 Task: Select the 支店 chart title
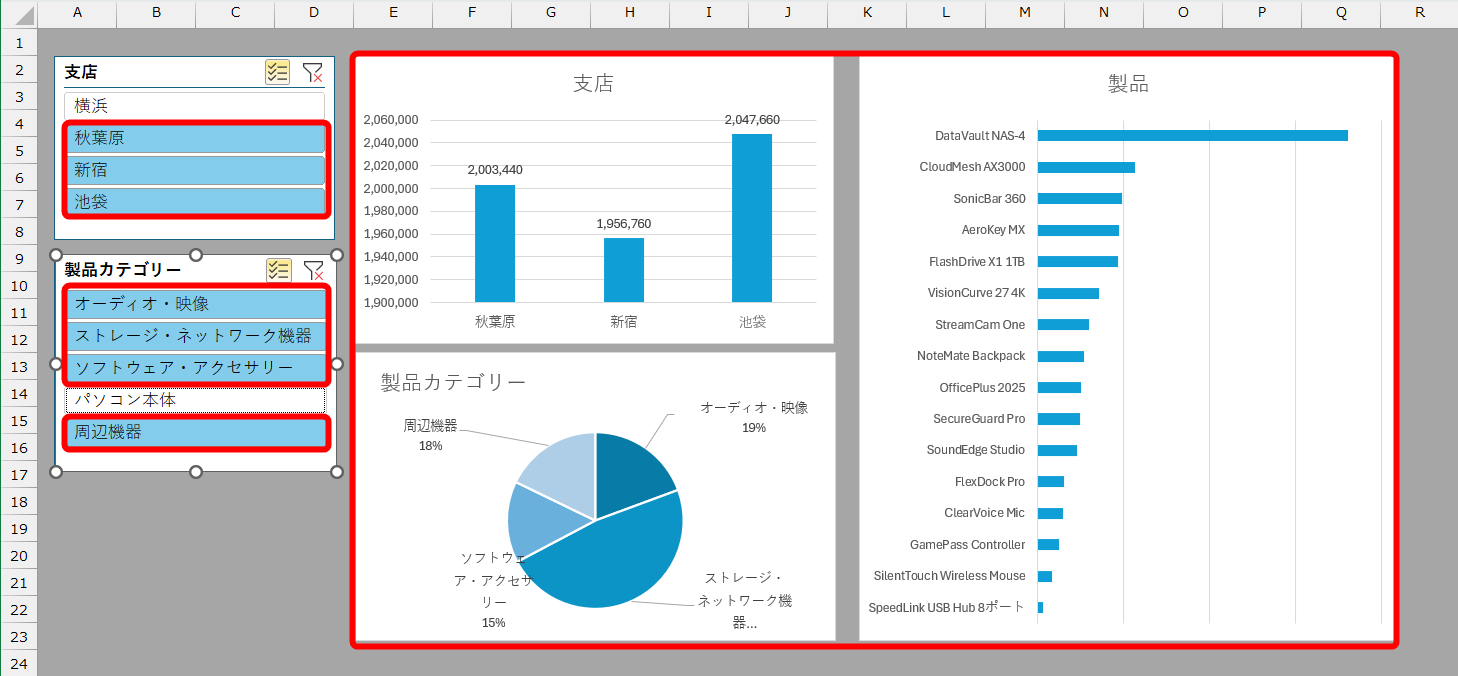point(594,84)
